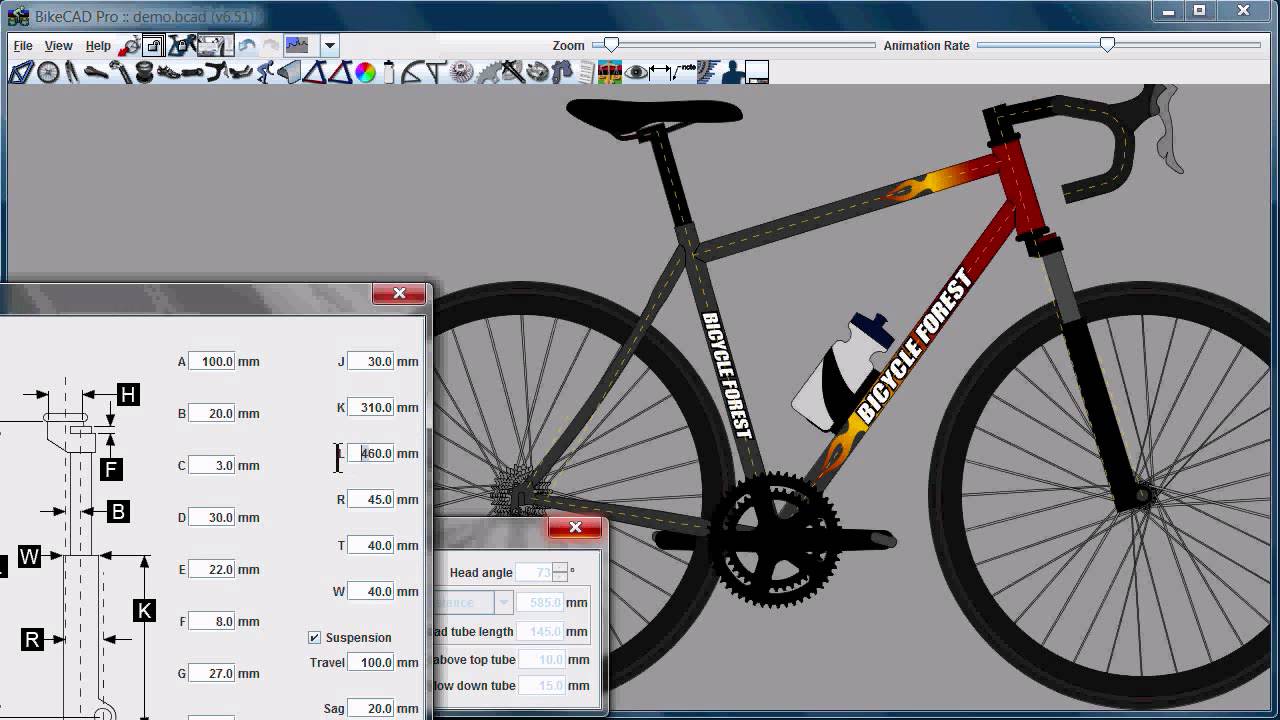Viewport: 1280px width, 720px height.
Task: Open the drop handlebars icon
Action: click(216, 72)
